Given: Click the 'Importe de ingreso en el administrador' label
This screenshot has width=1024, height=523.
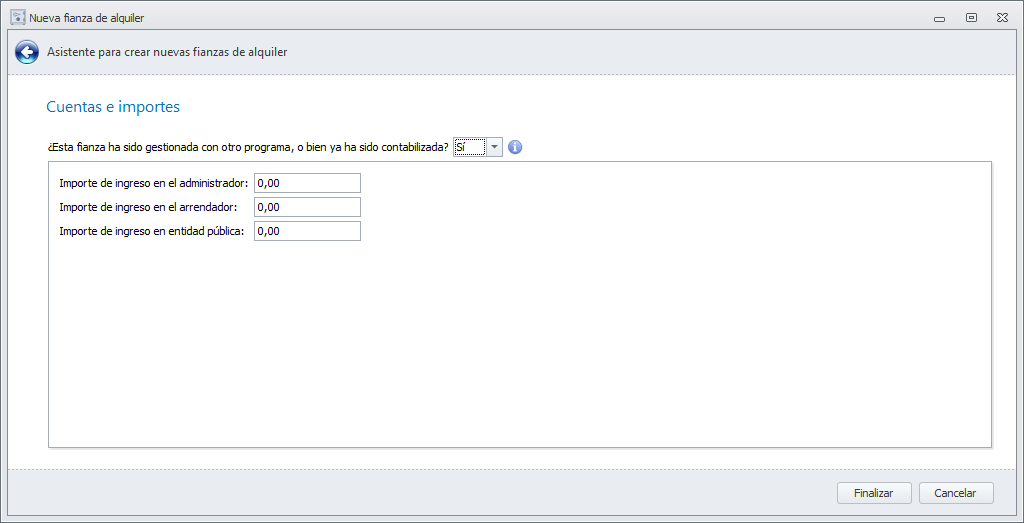Looking at the screenshot, I should (x=153, y=183).
